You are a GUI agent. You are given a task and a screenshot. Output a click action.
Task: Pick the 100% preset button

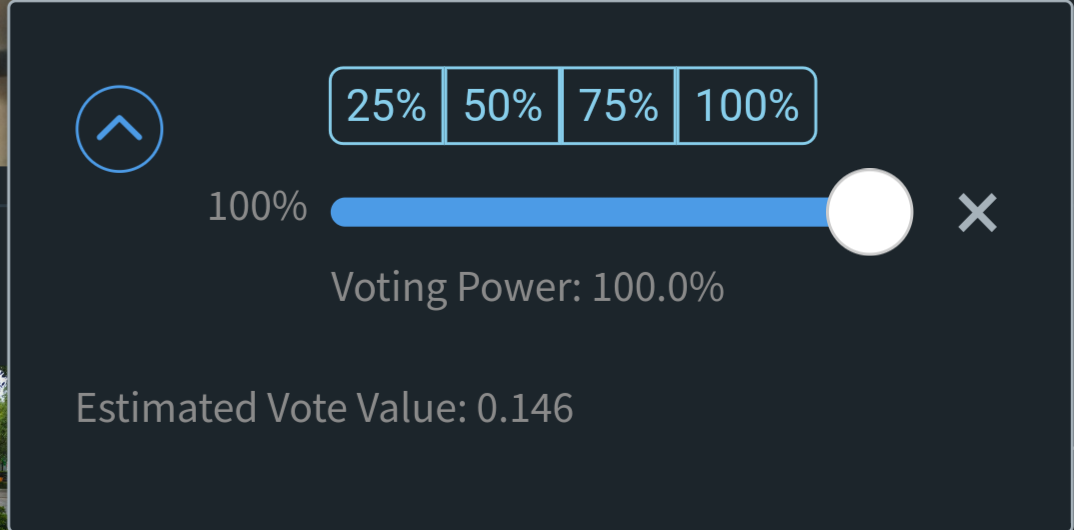pos(747,106)
